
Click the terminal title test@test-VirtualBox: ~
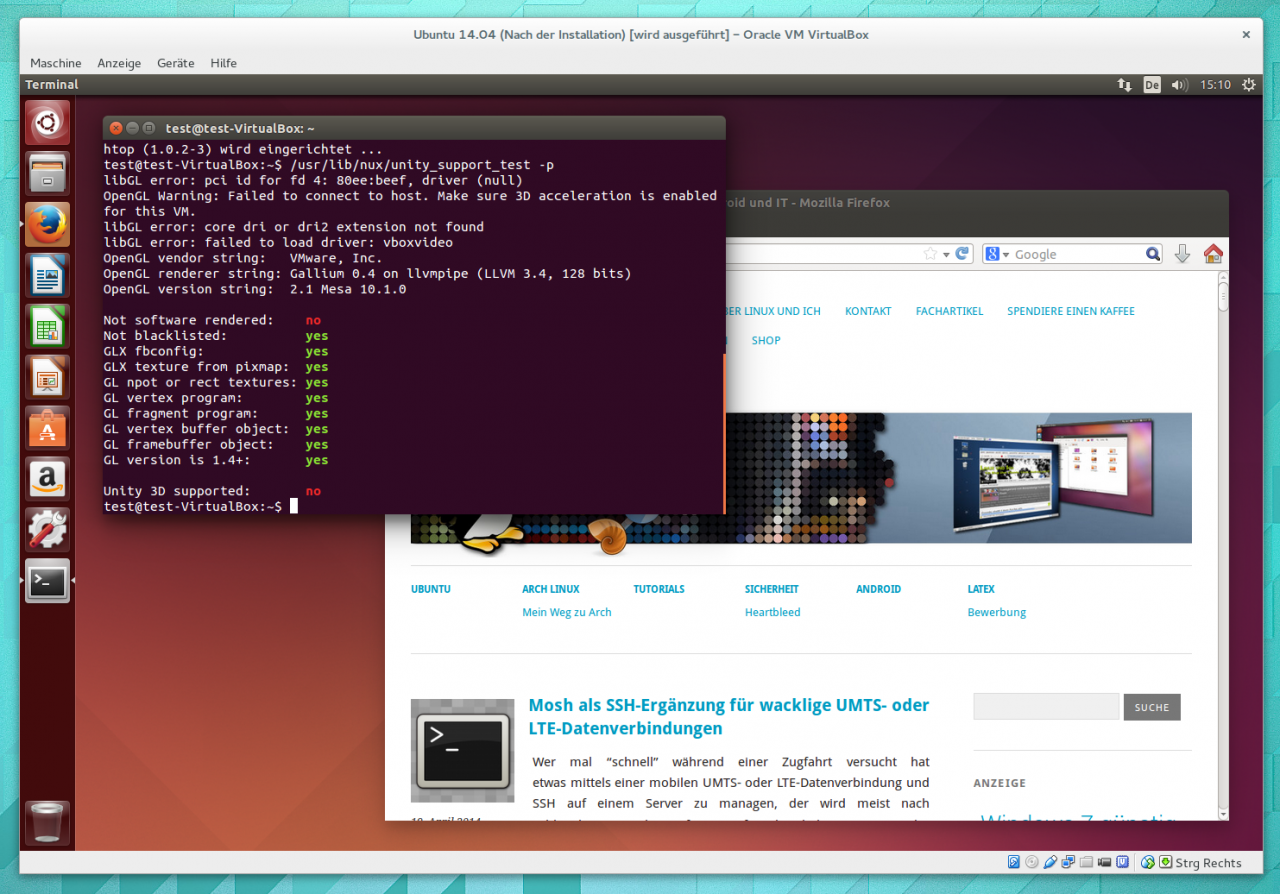pos(240,128)
